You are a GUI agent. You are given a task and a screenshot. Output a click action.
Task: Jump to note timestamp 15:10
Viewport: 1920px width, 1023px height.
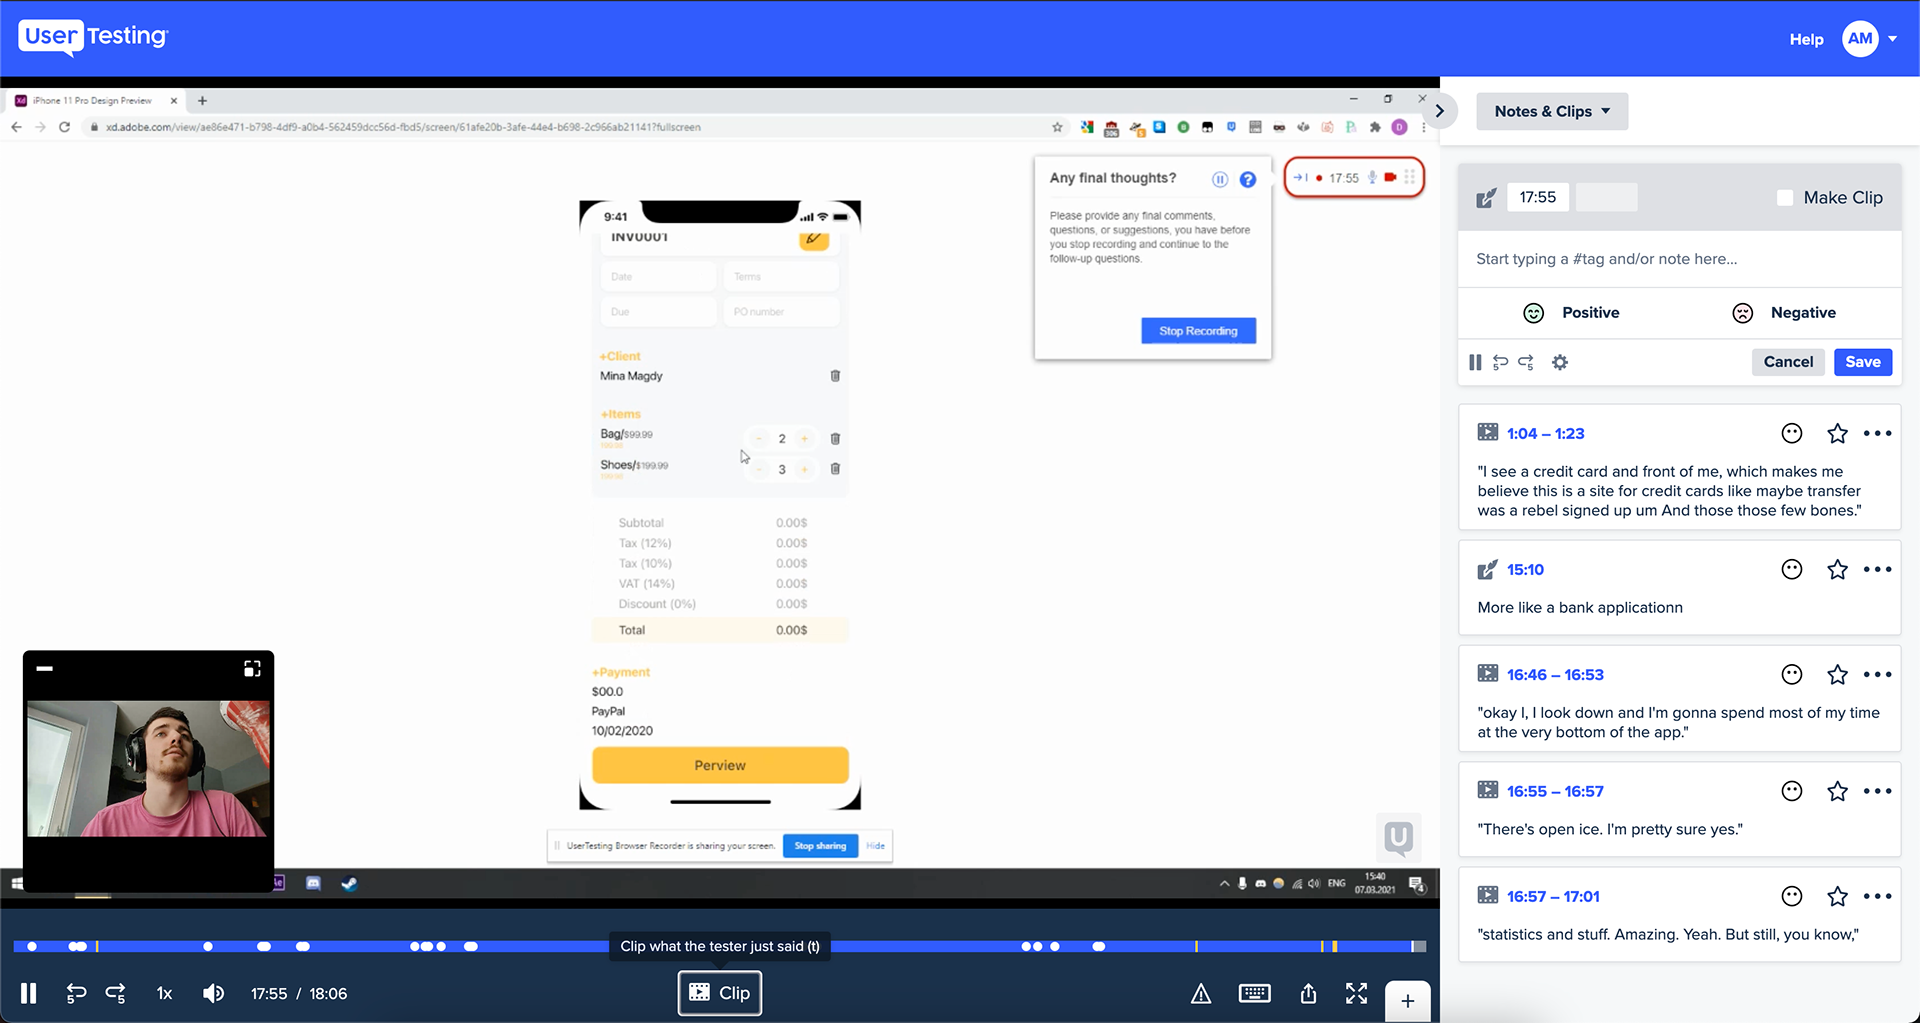click(x=1525, y=569)
